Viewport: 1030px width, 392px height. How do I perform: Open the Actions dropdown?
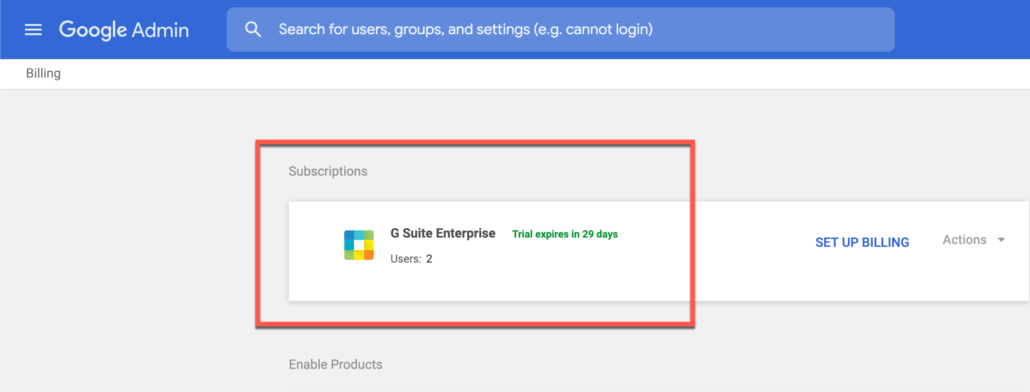974,240
